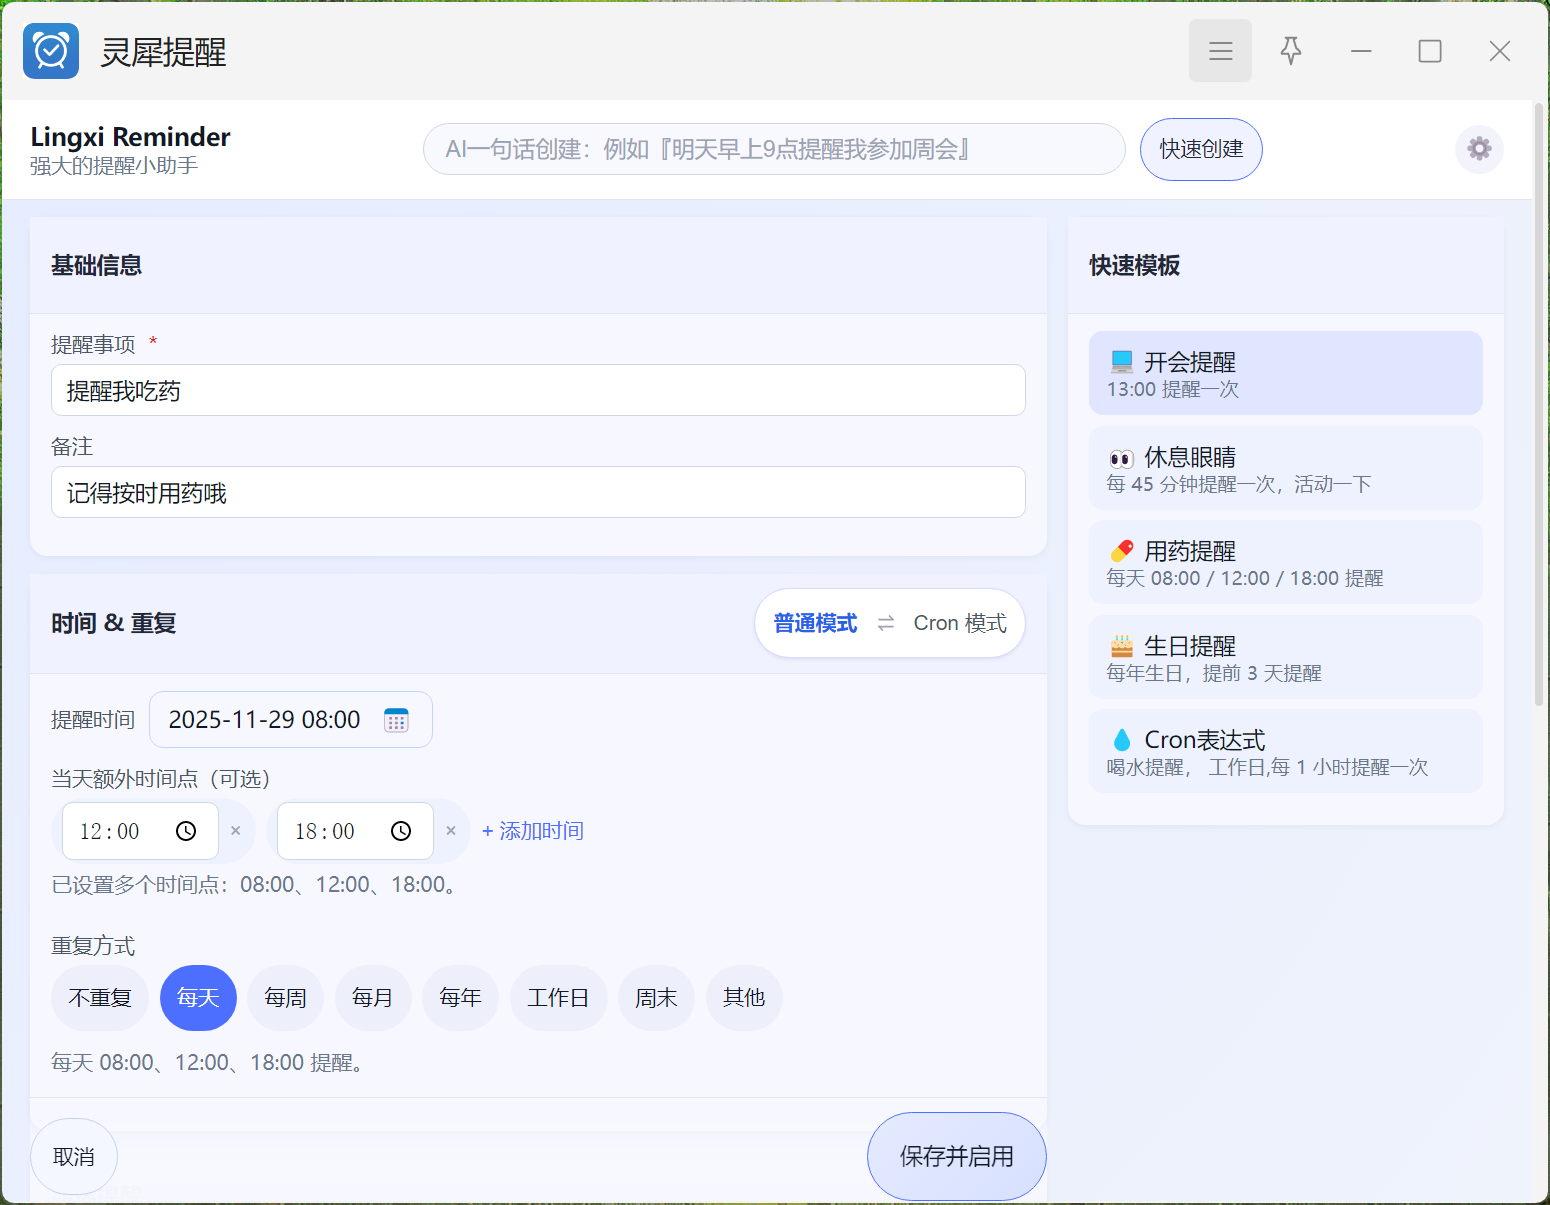The width and height of the screenshot is (1550, 1205).
Task: Open the hamburger menu in title bar
Action: [x=1220, y=51]
